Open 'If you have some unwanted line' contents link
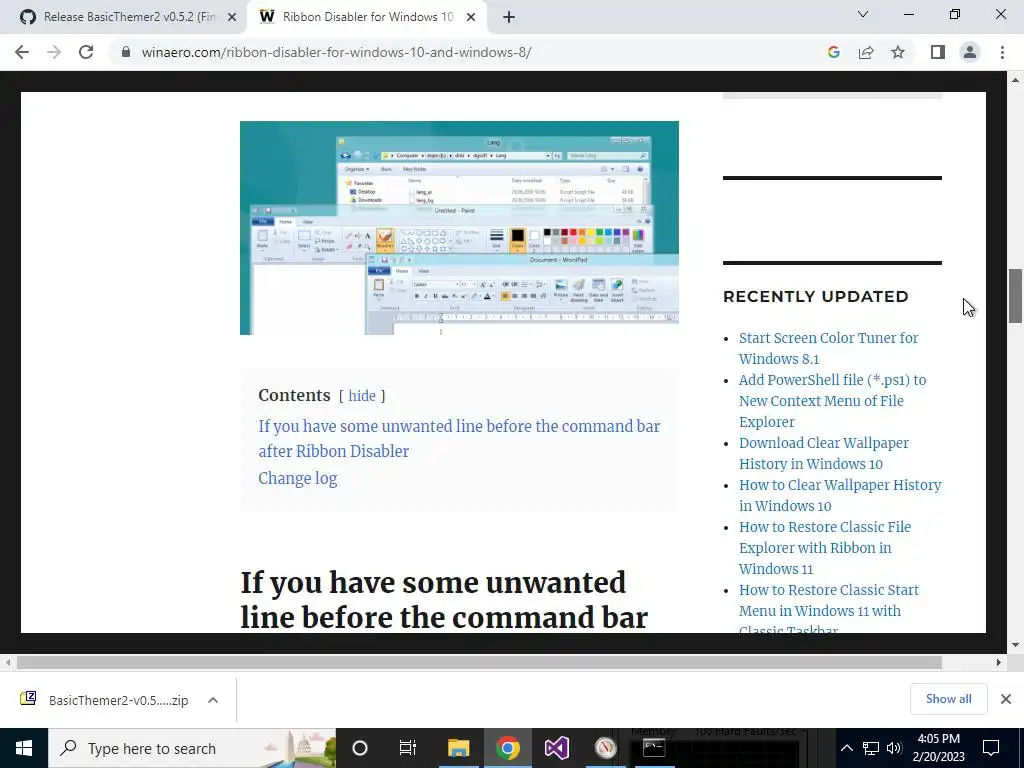The image size is (1024, 768). click(459, 438)
